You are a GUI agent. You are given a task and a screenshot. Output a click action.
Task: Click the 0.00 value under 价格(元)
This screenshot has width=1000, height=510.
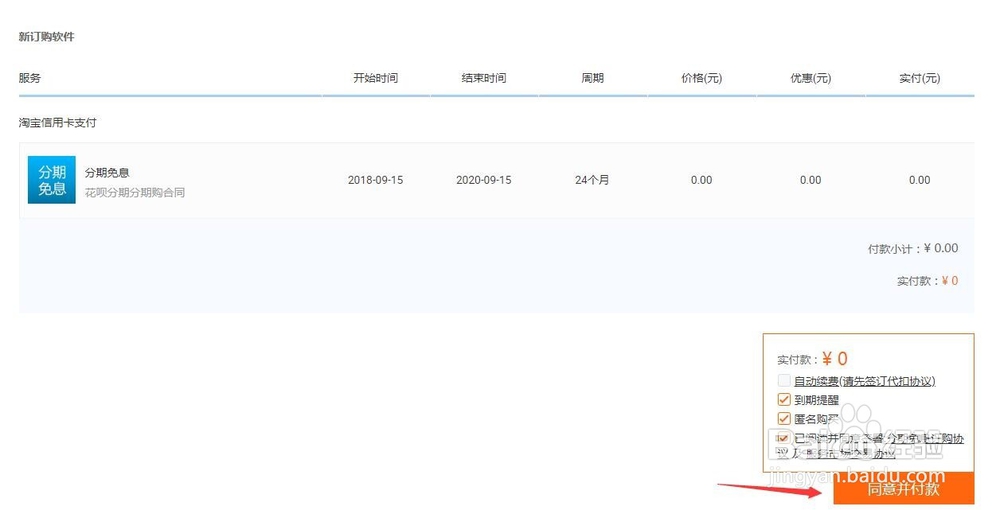tap(702, 180)
